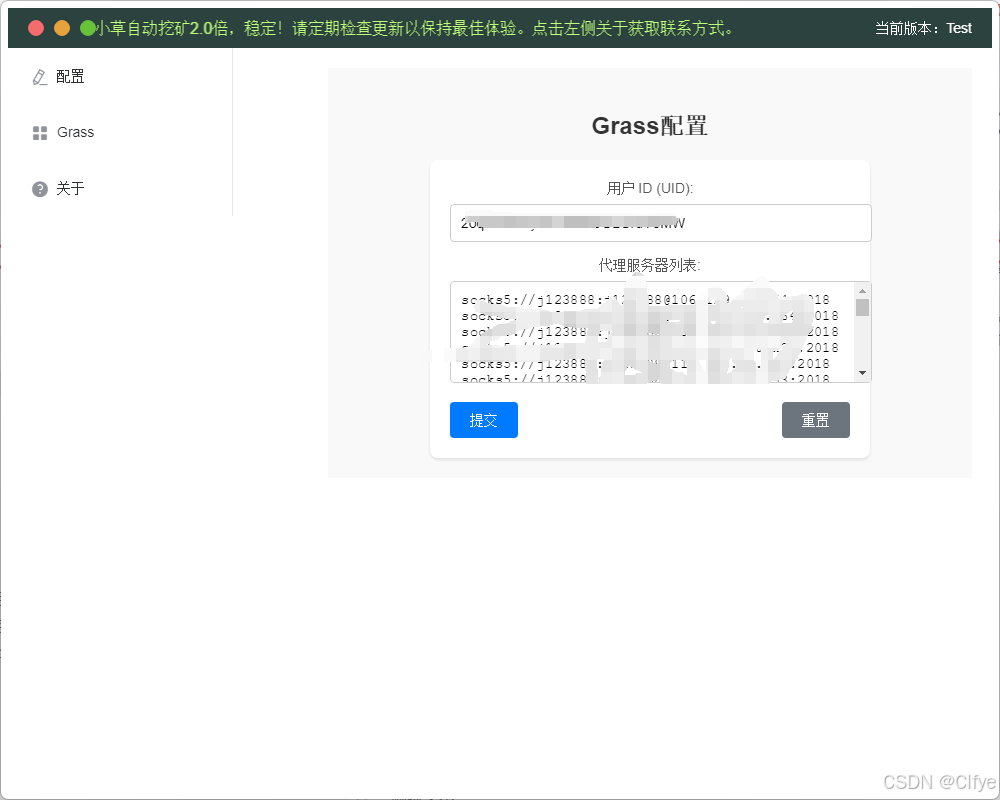Click the blue 提交 button

tap(483, 420)
